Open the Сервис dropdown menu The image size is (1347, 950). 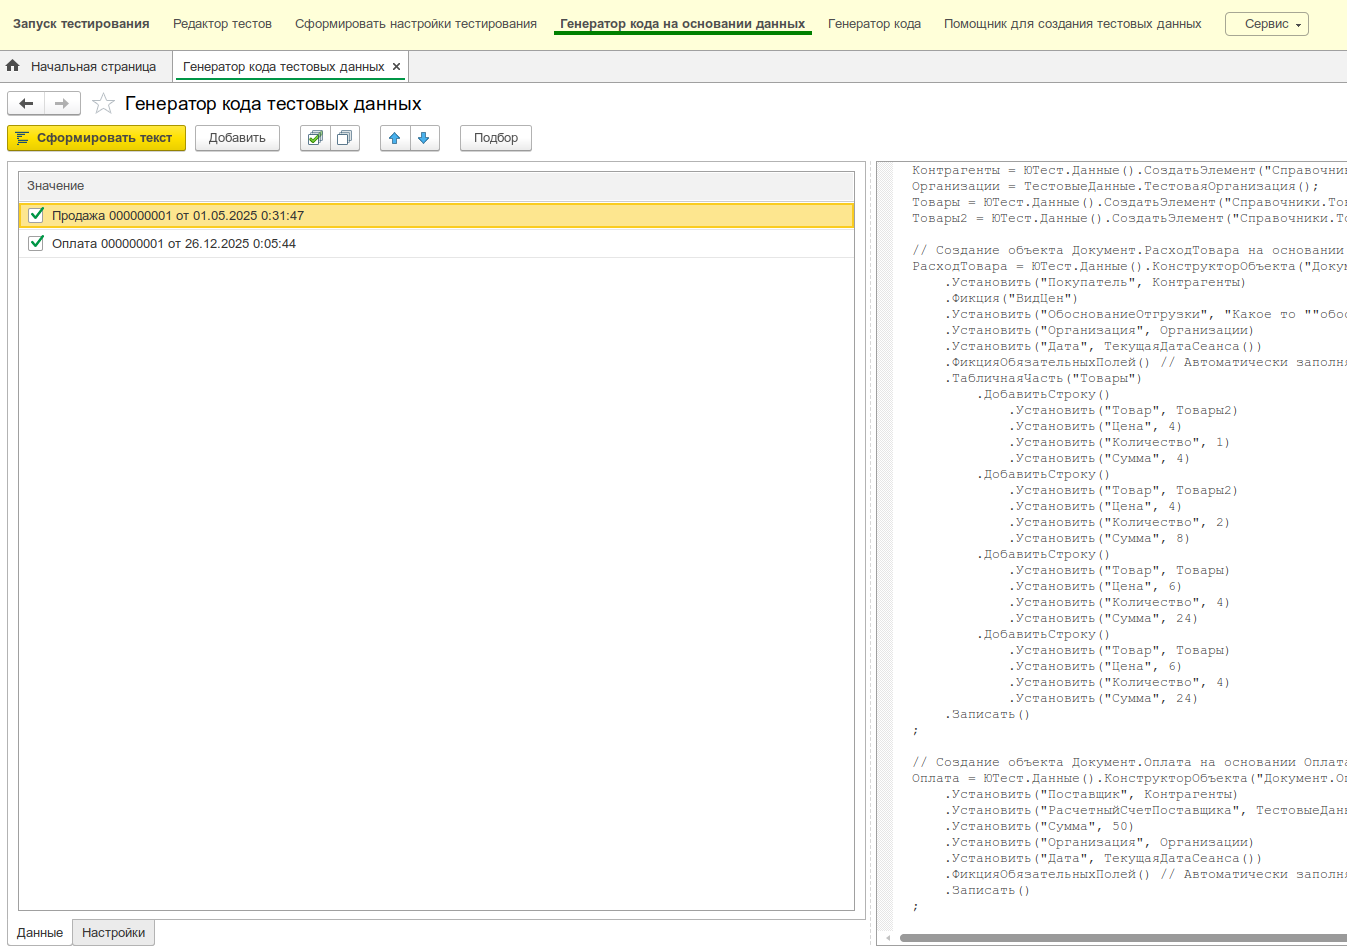click(x=1266, y=24)
